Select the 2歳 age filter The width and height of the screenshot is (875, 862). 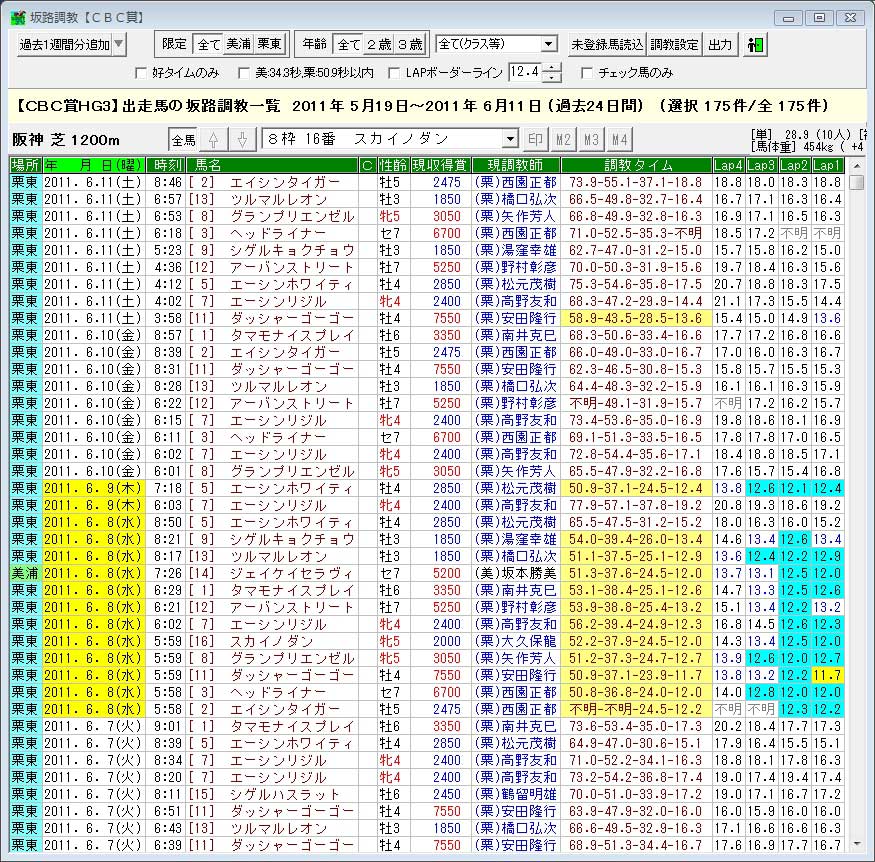380,44
